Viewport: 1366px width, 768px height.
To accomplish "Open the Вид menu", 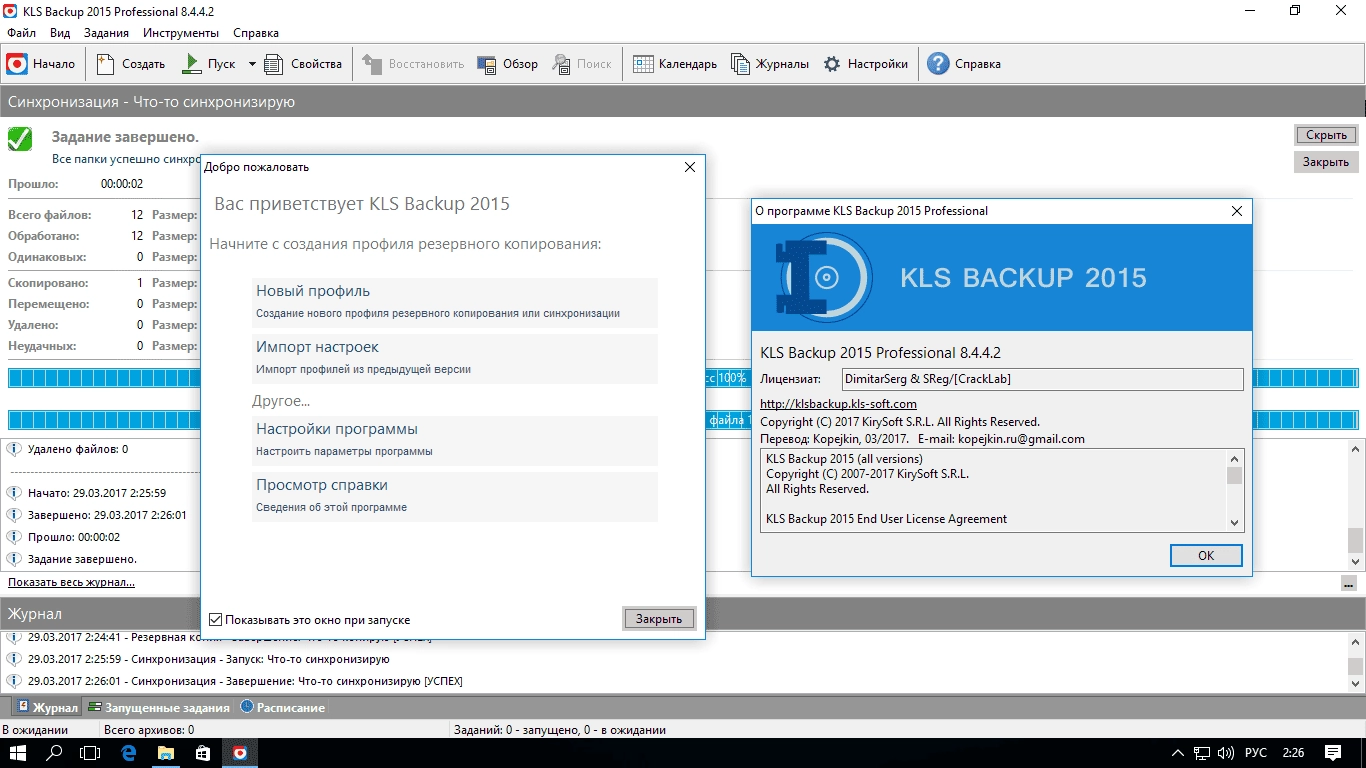I will 60,33.
